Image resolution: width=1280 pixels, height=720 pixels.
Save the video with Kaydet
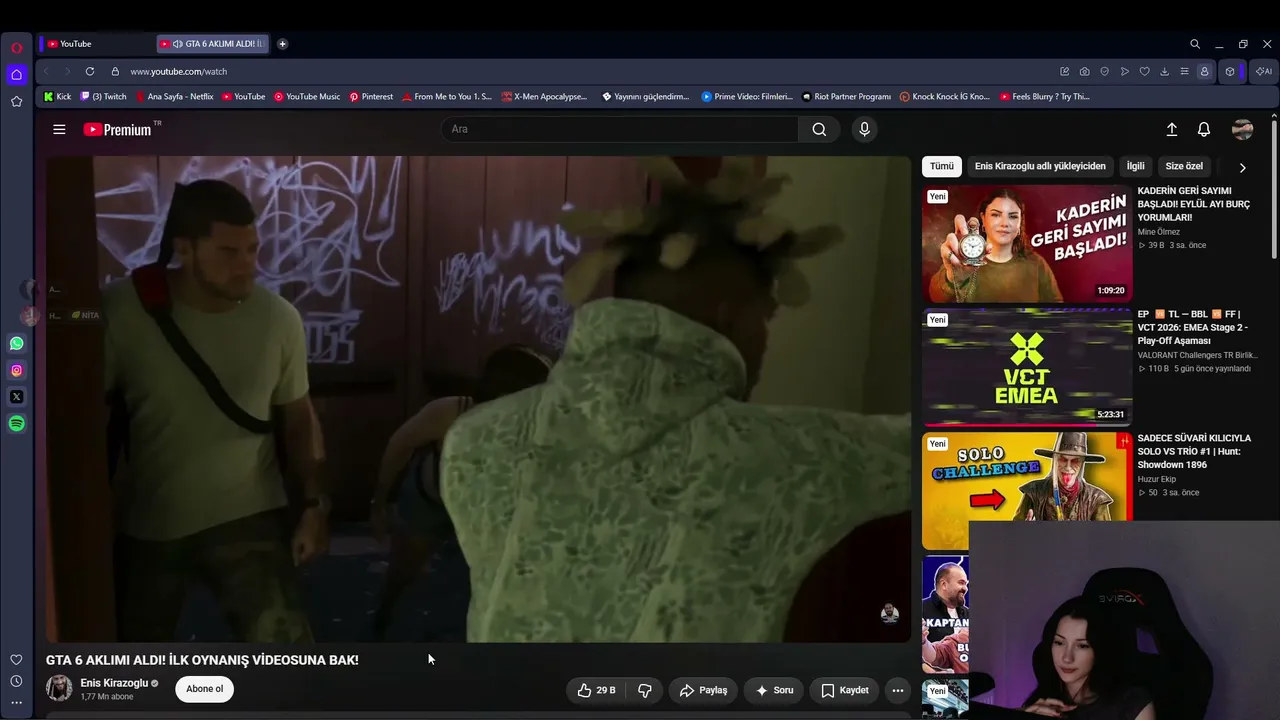[845, 690]
